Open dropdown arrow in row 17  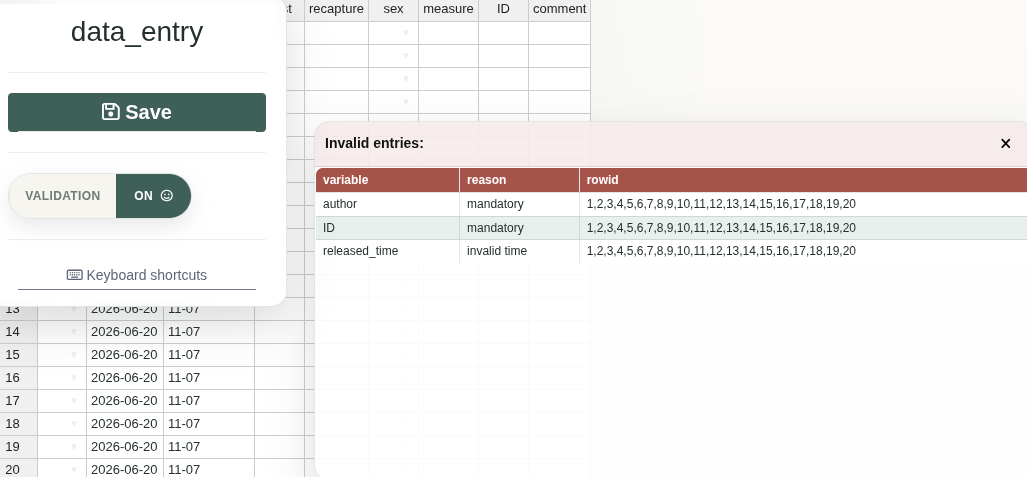coord(74,400)
